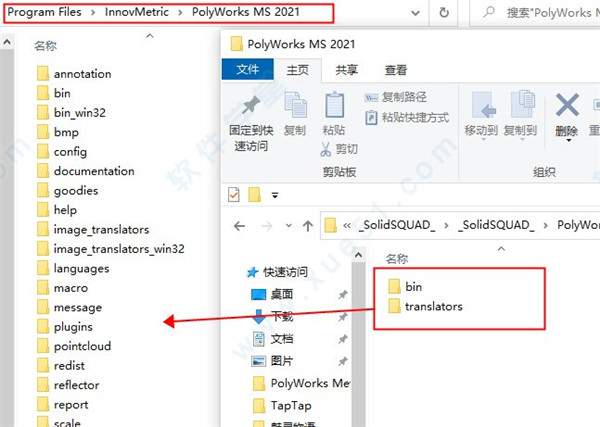Viewport: 600px width, 427px height.
Task: Expand the quick access toolbar customize arrow
Action: pyautogui.click(x=275, y=195)
